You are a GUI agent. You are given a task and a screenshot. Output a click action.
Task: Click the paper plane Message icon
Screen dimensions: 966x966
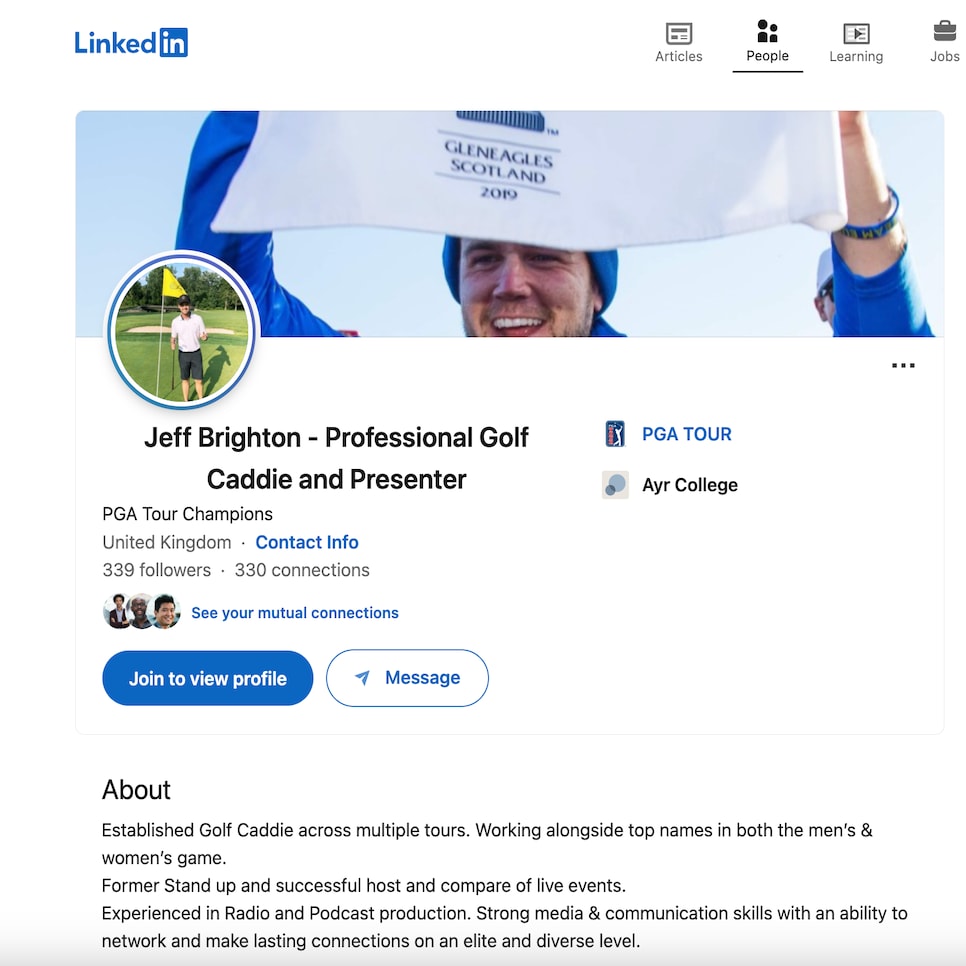[363, 678]
